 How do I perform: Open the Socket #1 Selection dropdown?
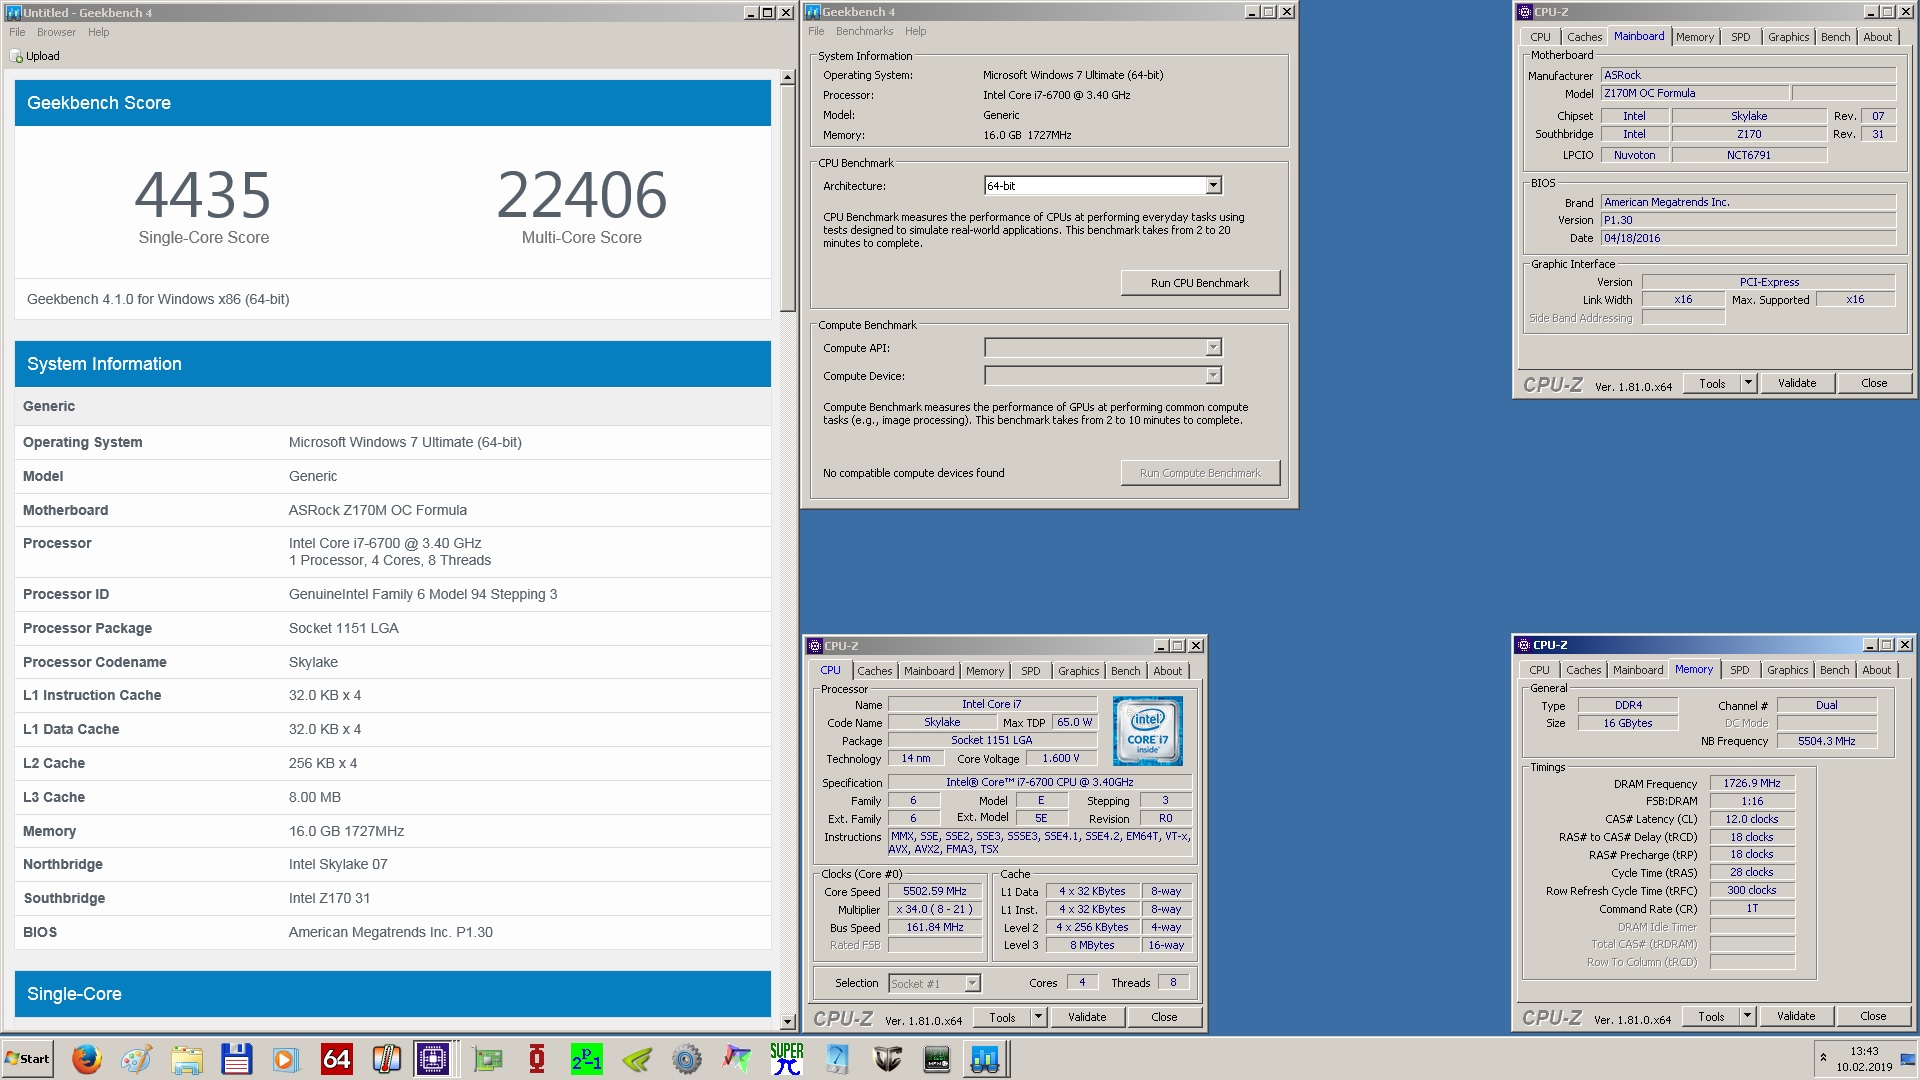pyautogui.click(x=972, y=984)
